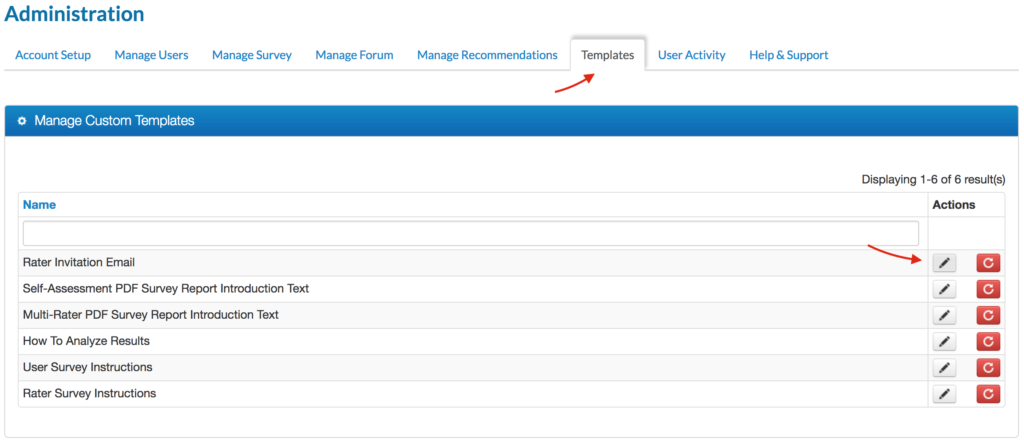Go to the Manage Survey tab

(252, 55)
